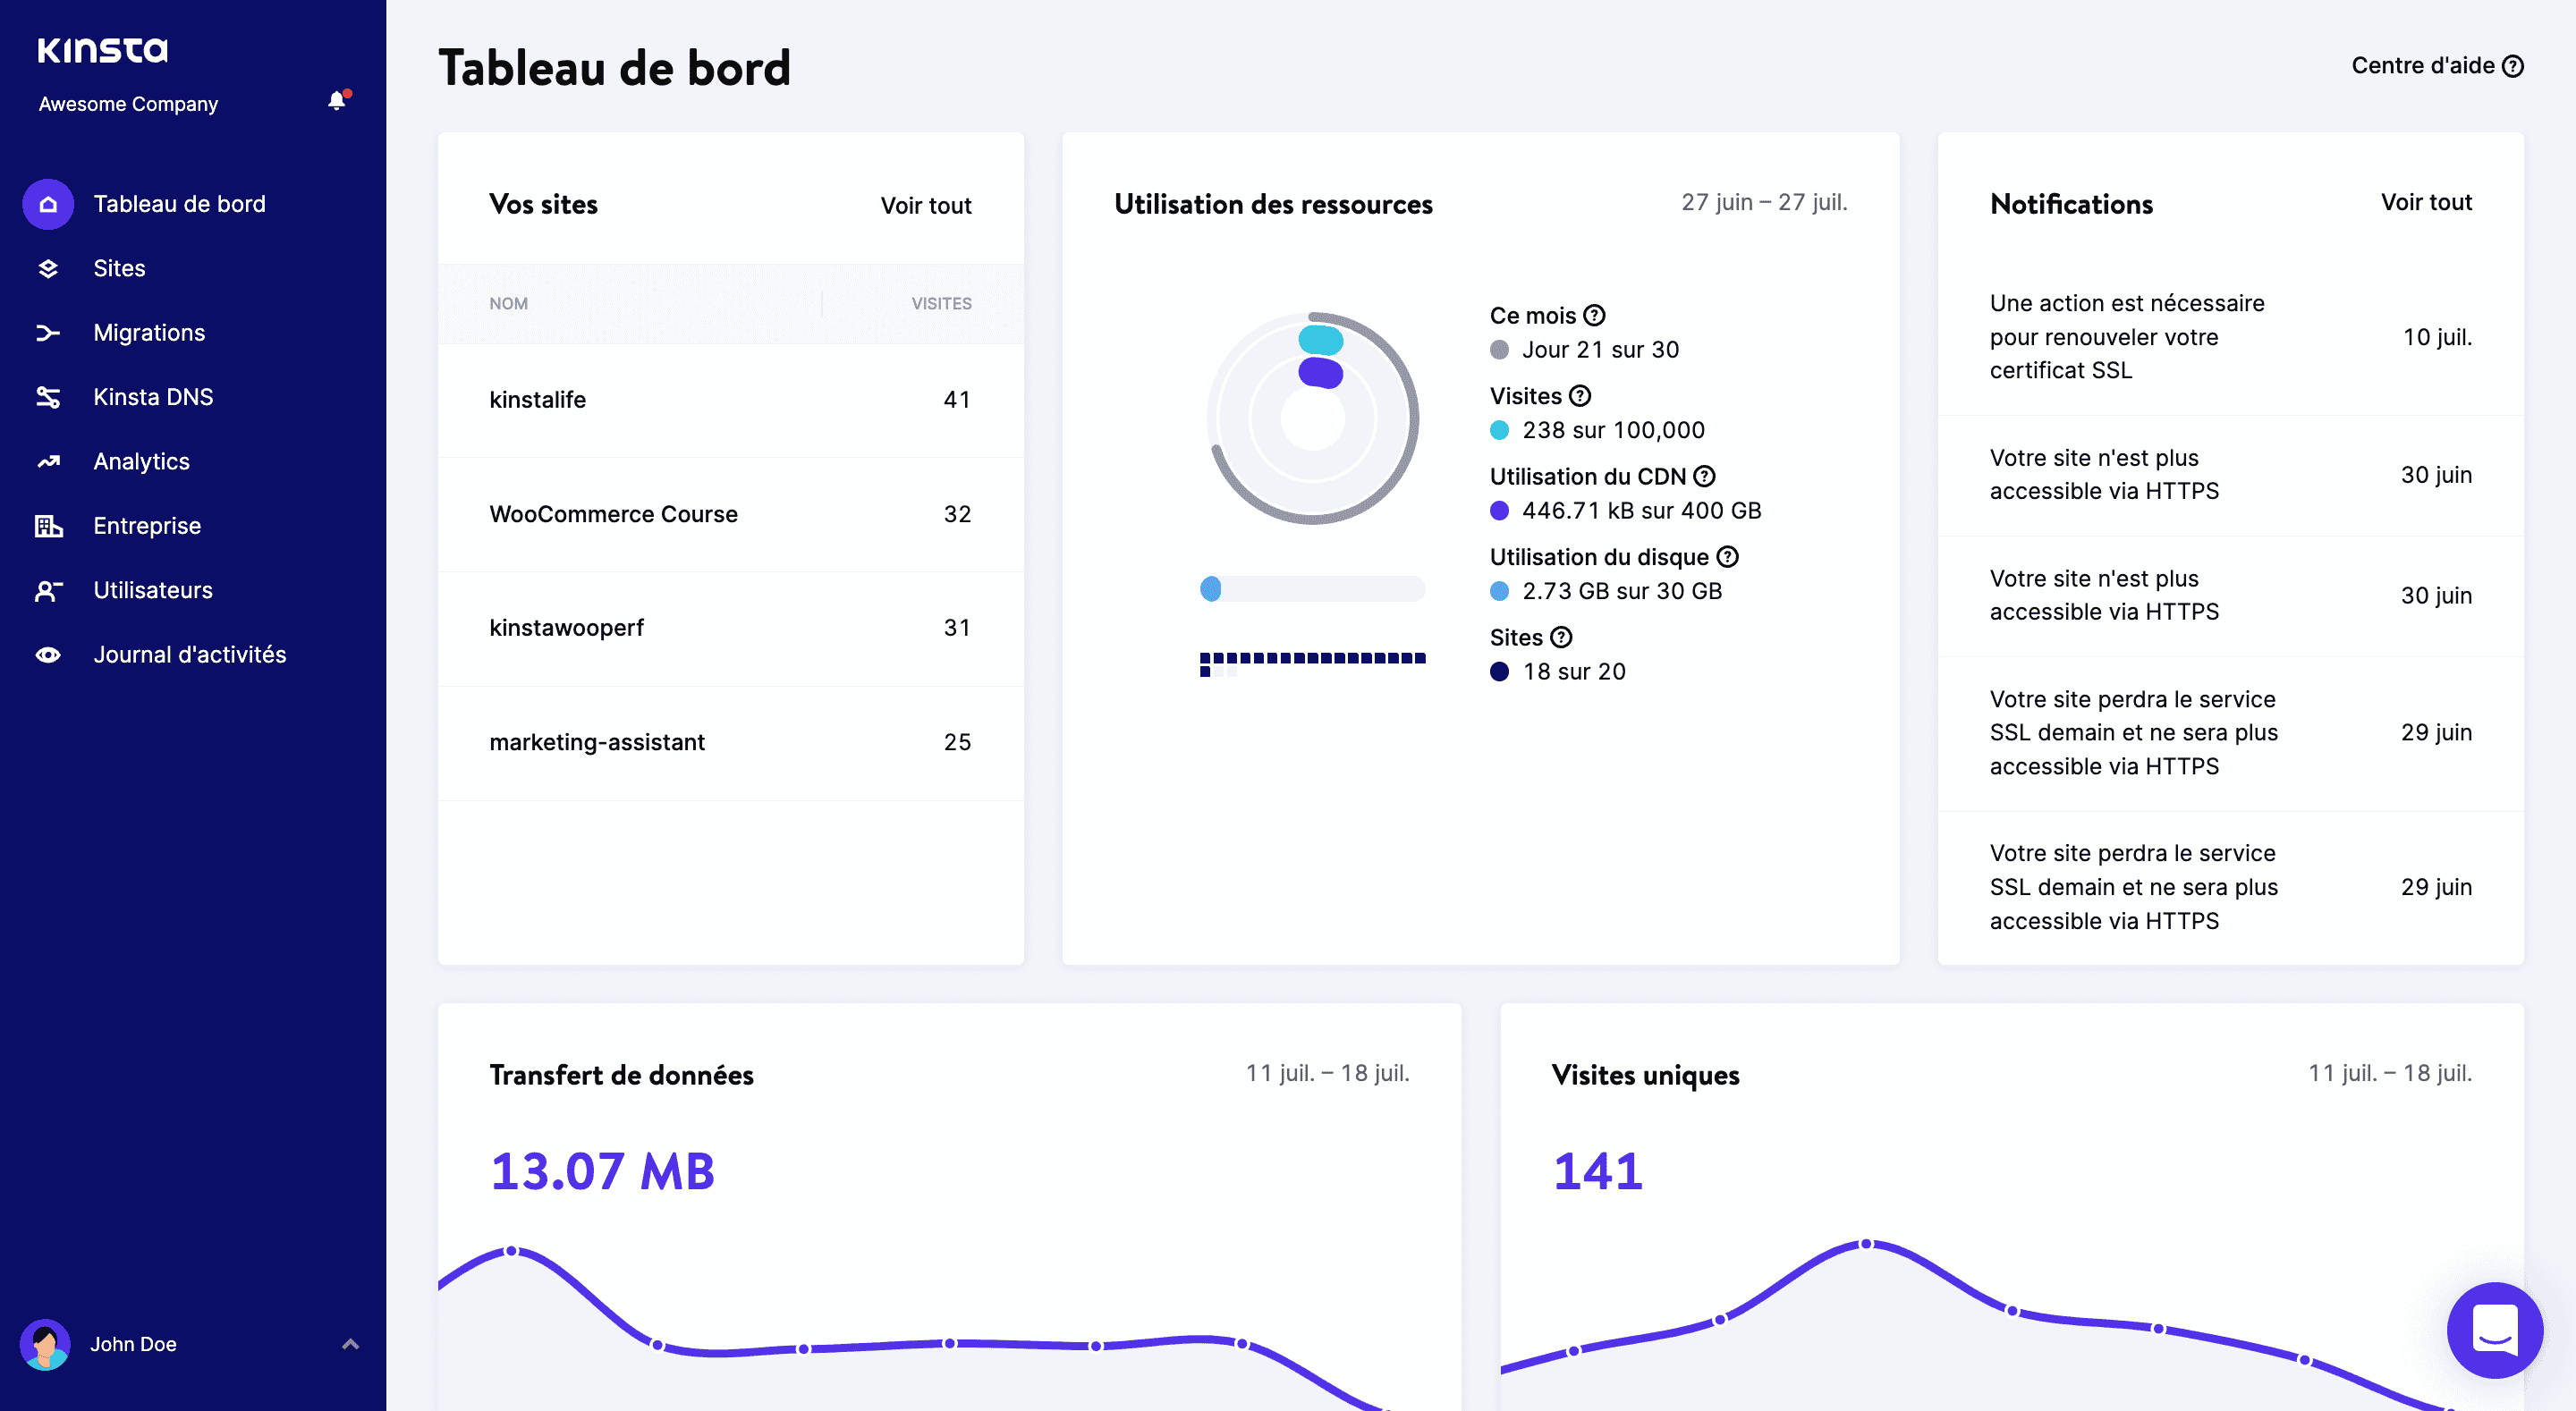Select the Utilisateurs user icon
Screen dimensions: 2576x1411
click(47, 590)
